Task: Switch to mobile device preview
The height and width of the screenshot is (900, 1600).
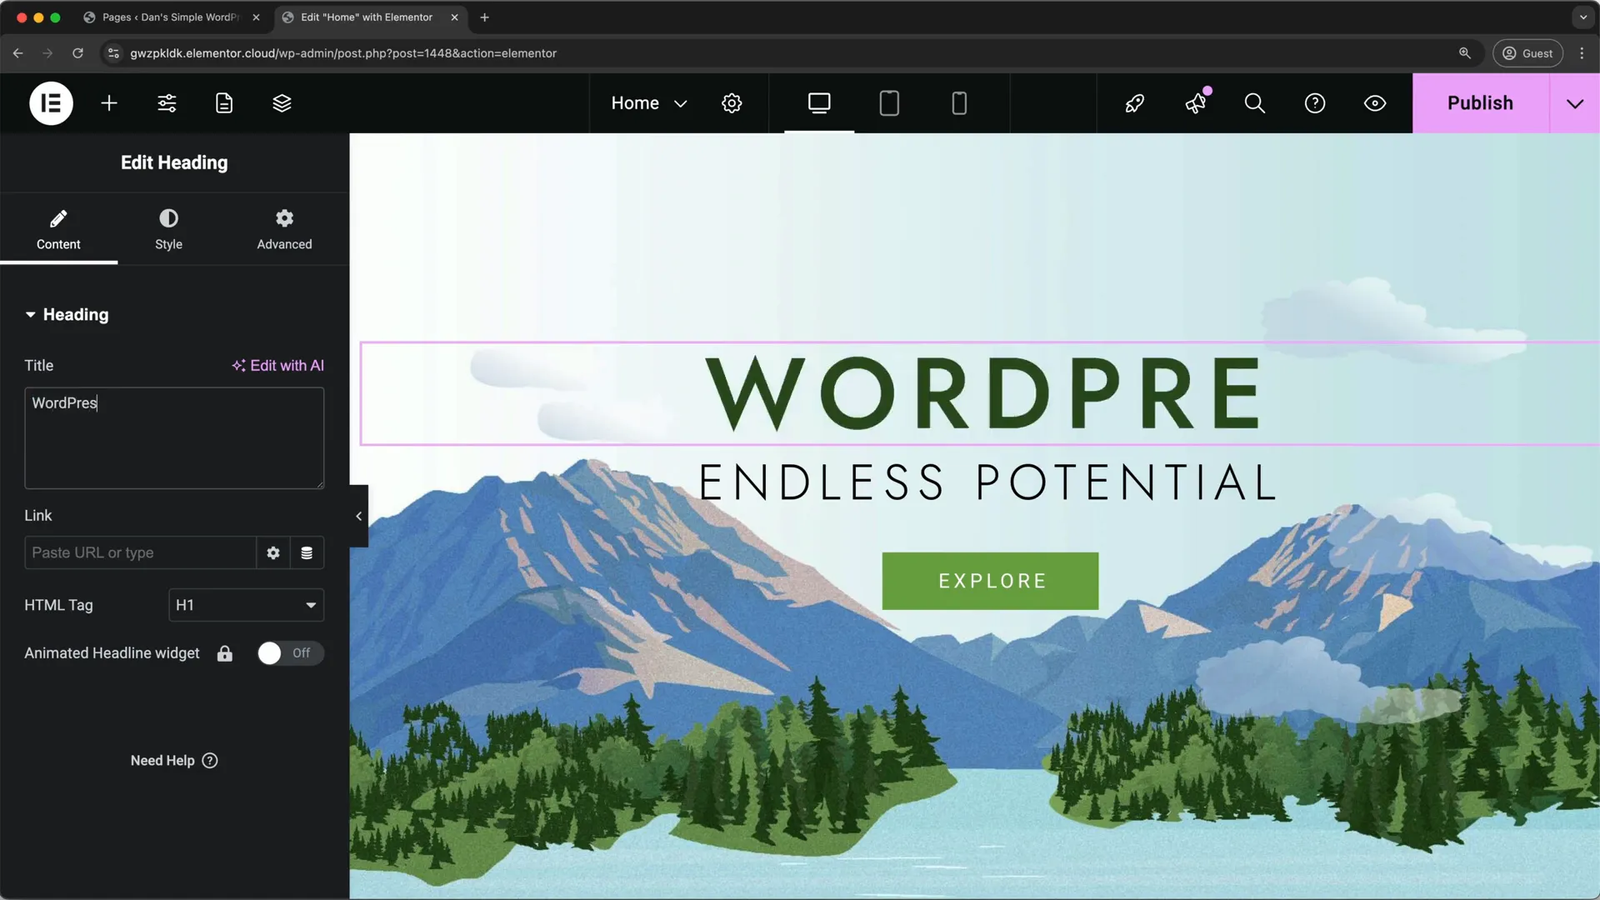Action: tap(959, 103)
